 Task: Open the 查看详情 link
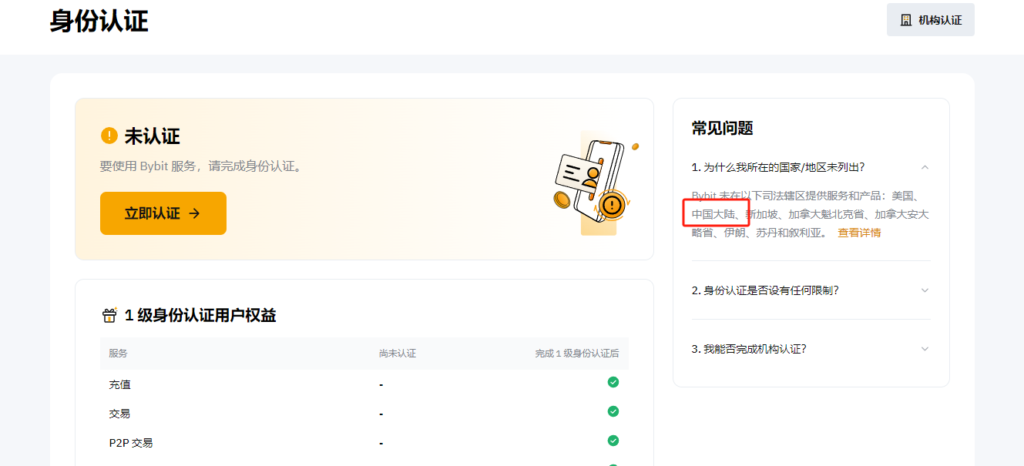859,233
